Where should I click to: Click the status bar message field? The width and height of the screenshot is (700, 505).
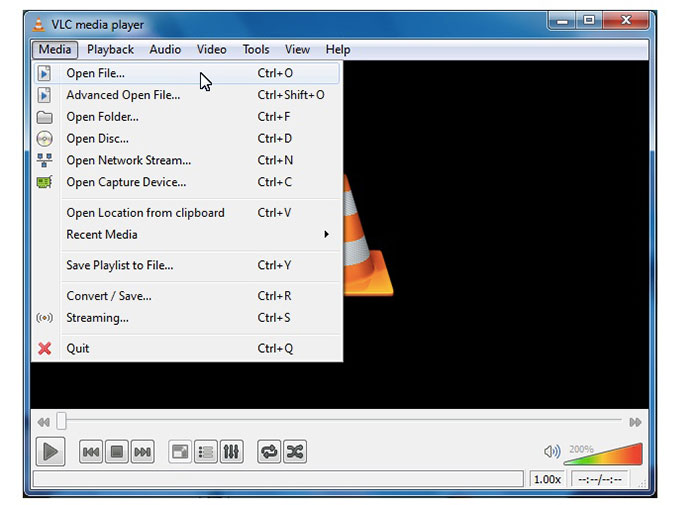pos(278,480)
